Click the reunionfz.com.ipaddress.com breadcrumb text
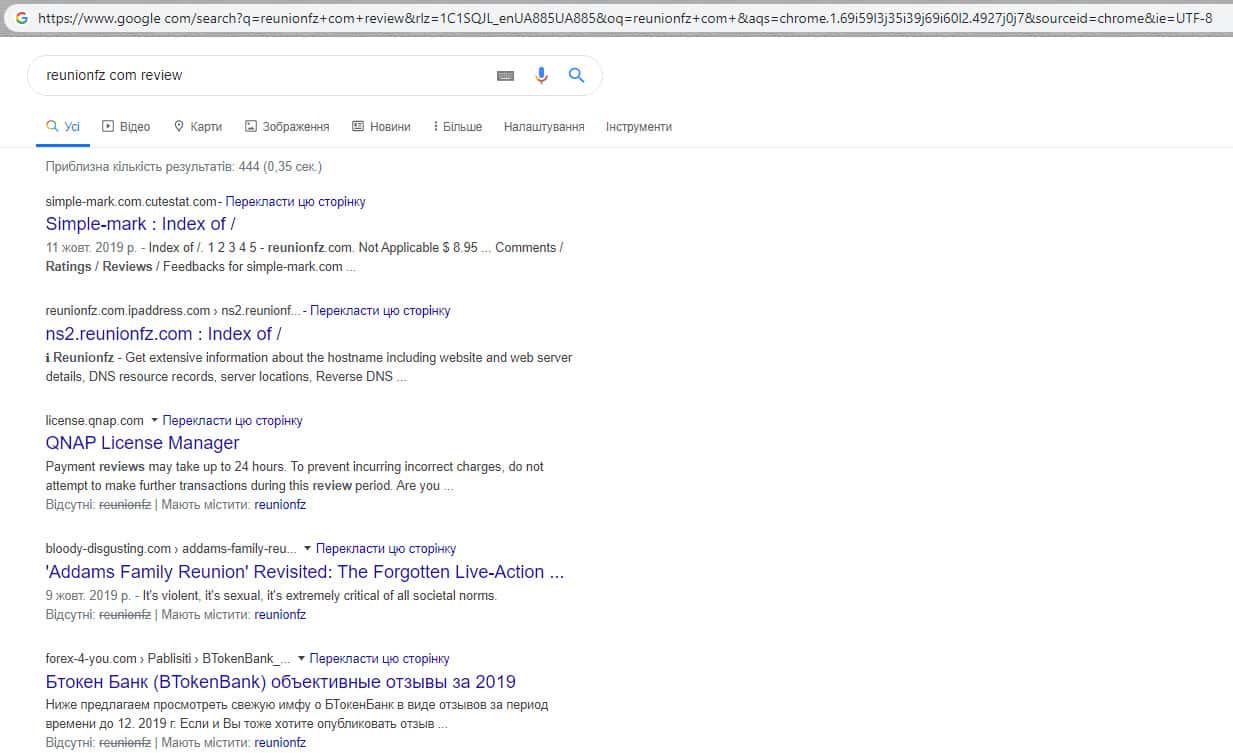 [x=173, y=311]
